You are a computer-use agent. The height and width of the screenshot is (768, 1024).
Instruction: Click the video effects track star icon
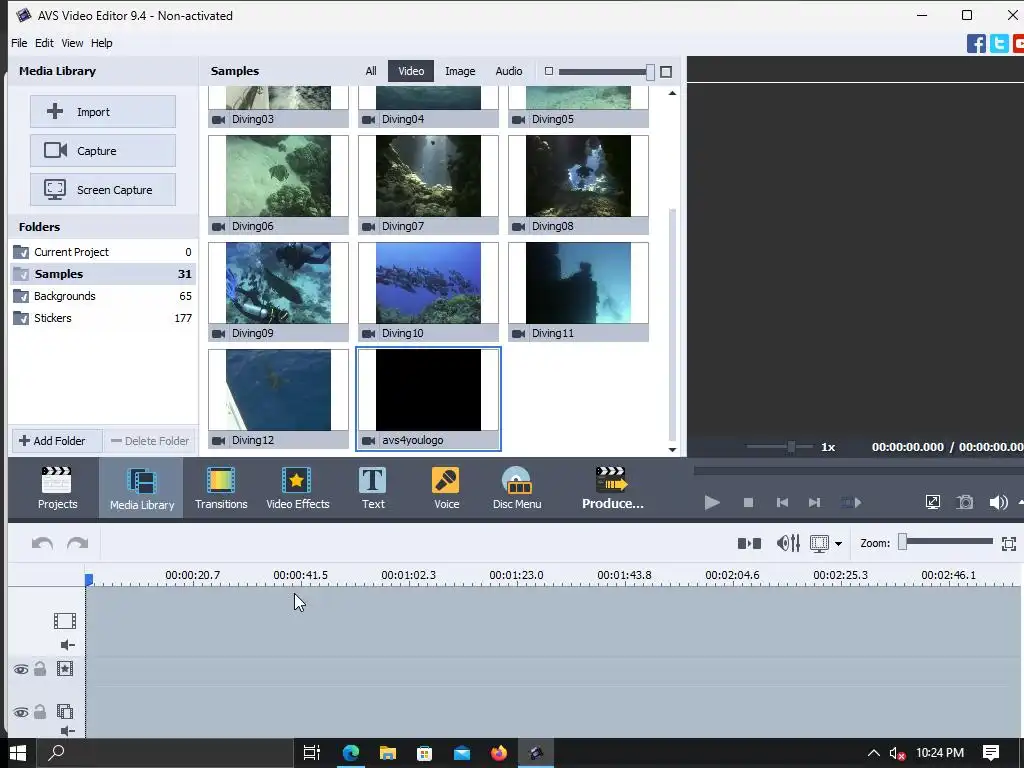click(x=65, y=668)
